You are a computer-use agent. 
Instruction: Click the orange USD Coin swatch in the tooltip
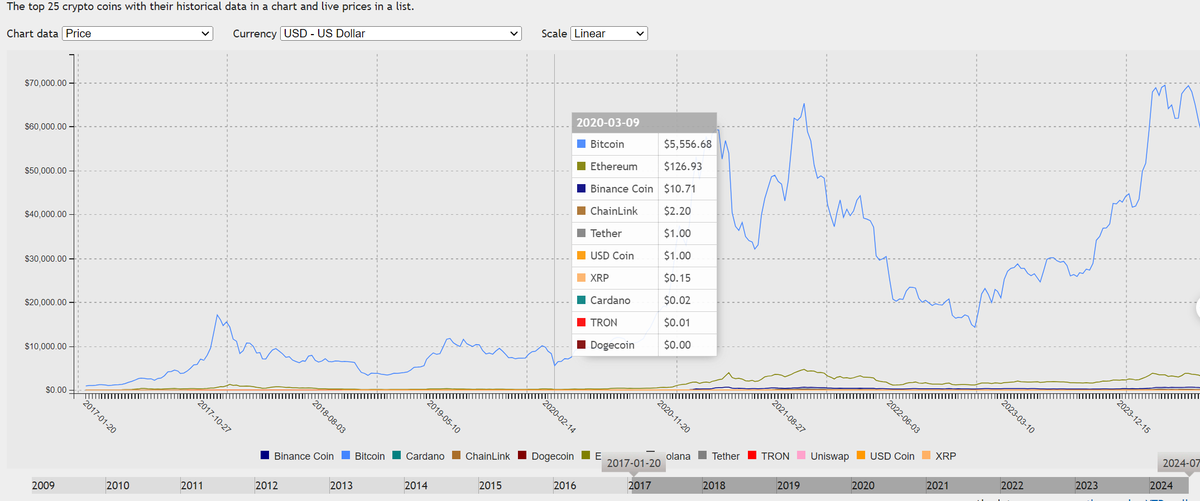582,256
